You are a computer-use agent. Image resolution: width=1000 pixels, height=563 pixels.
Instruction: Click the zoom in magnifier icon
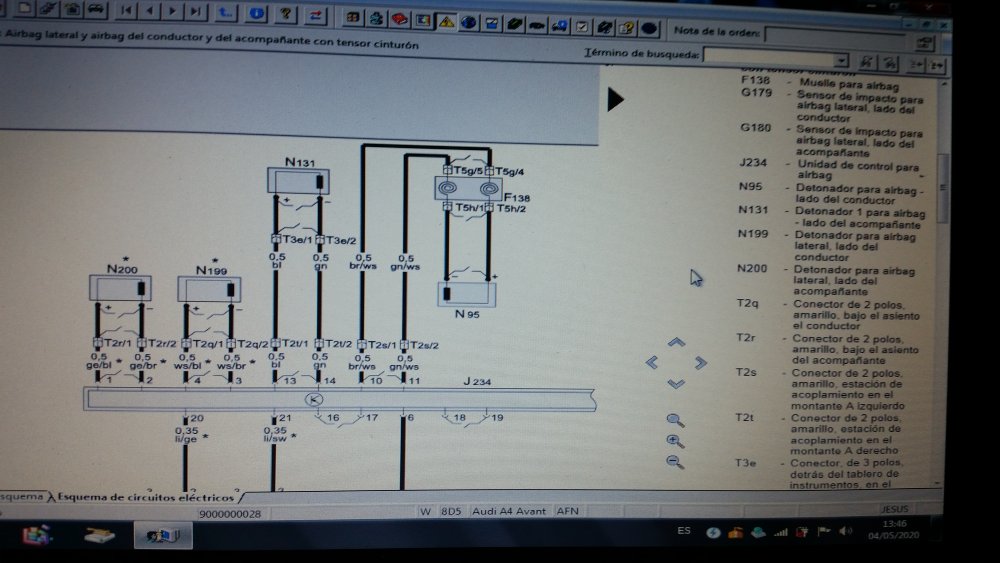pyautogui.click(x=675, y=441)
